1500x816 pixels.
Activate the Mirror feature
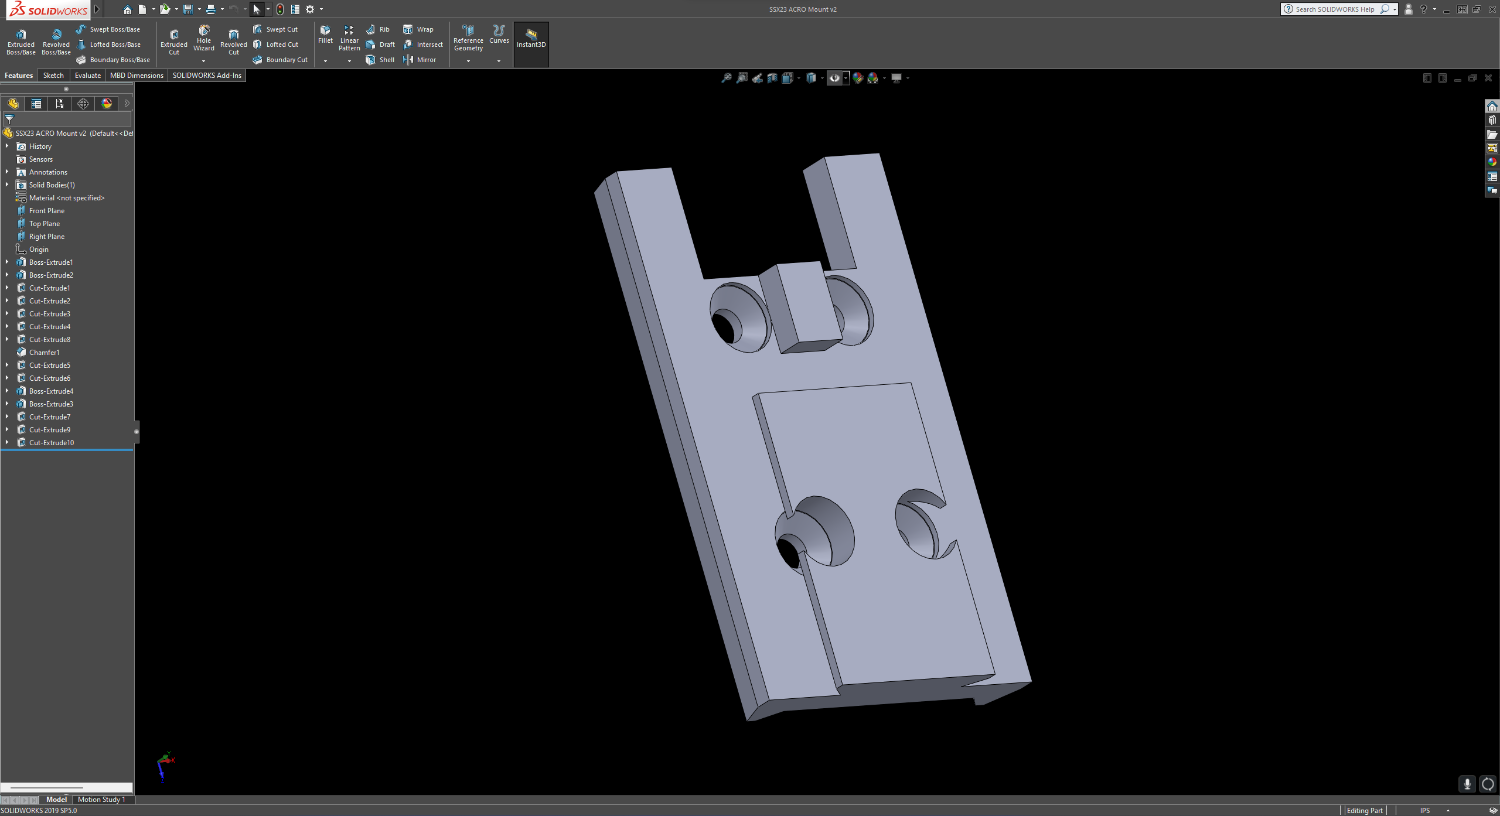click(x=420, y=60)
